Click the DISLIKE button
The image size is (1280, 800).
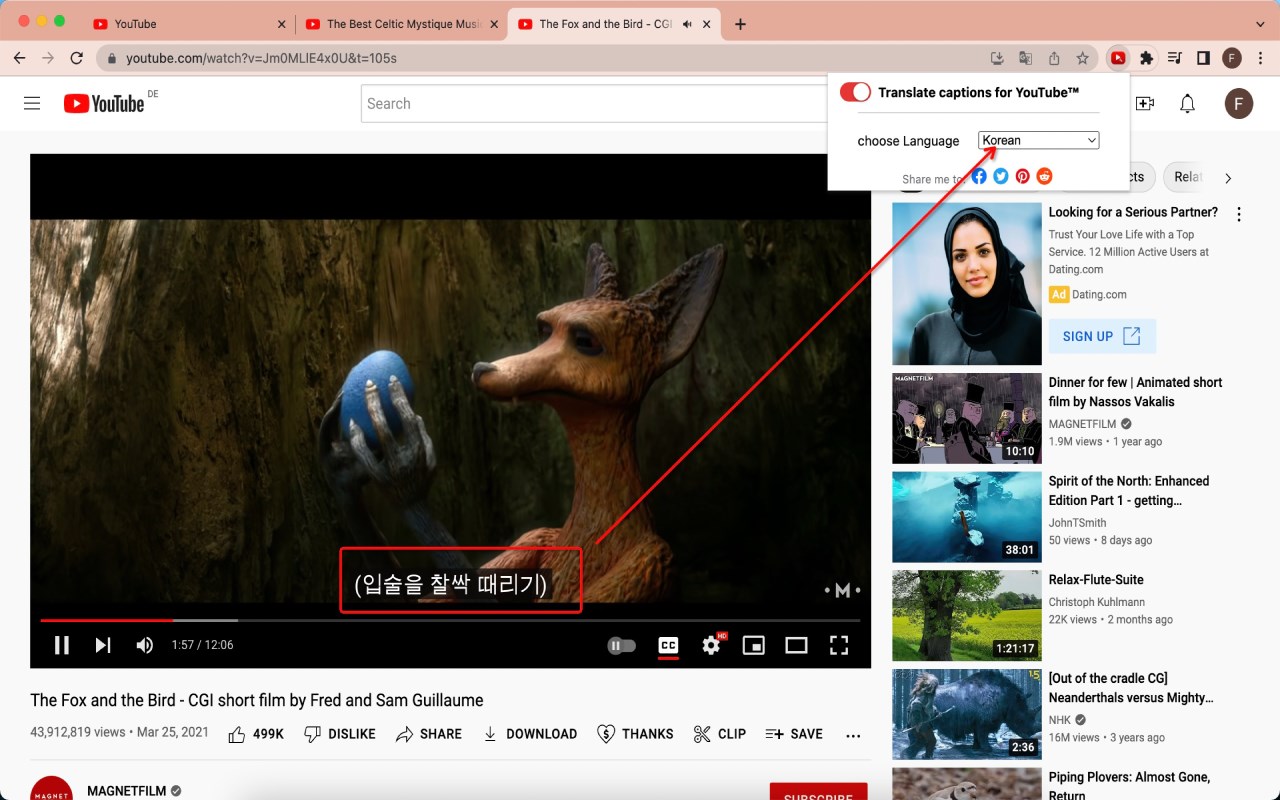(340, 734)
